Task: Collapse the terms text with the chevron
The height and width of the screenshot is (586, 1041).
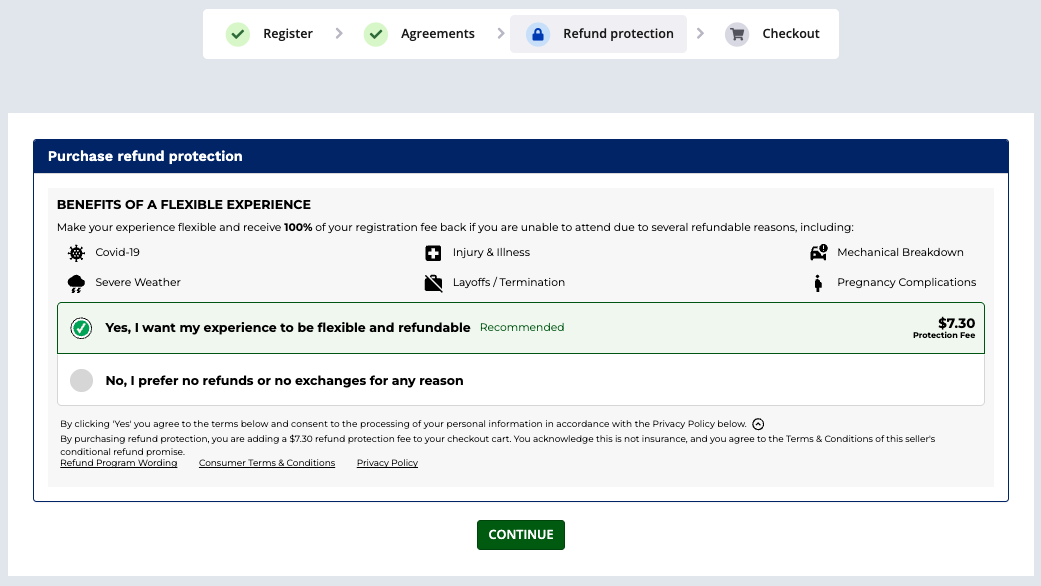Action: coord(758,424)
